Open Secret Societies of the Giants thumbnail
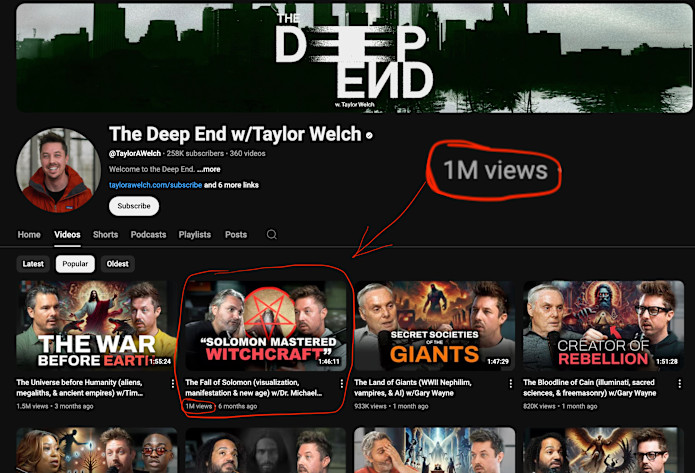 434,325
